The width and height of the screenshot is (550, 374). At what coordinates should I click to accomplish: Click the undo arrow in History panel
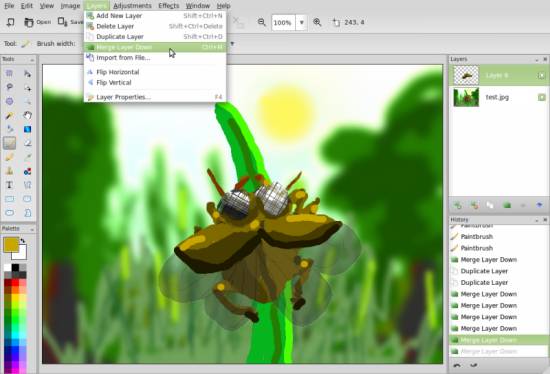(457, 366)
